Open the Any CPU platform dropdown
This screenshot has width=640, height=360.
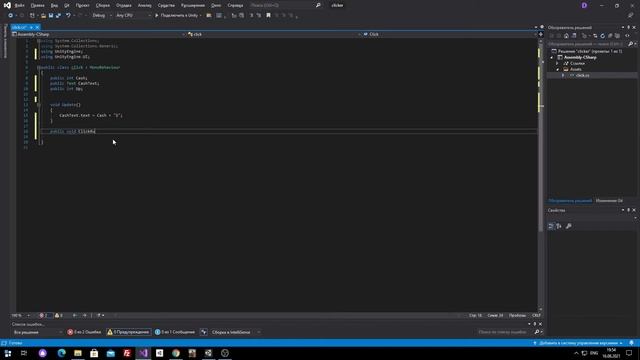click(x=133, y=16)
